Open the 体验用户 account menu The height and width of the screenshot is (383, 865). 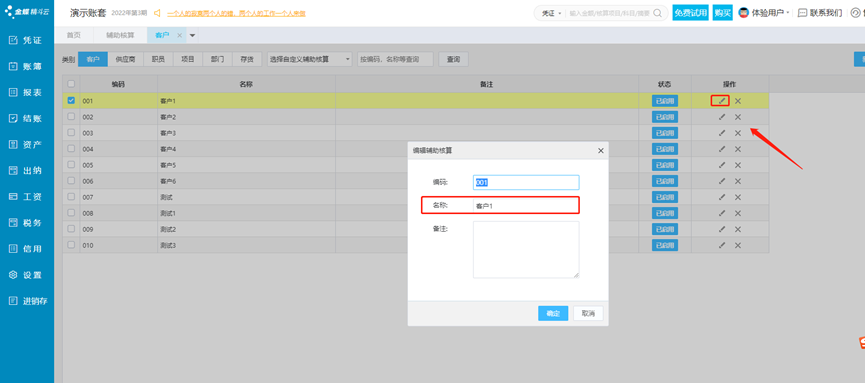coord(763,13)
